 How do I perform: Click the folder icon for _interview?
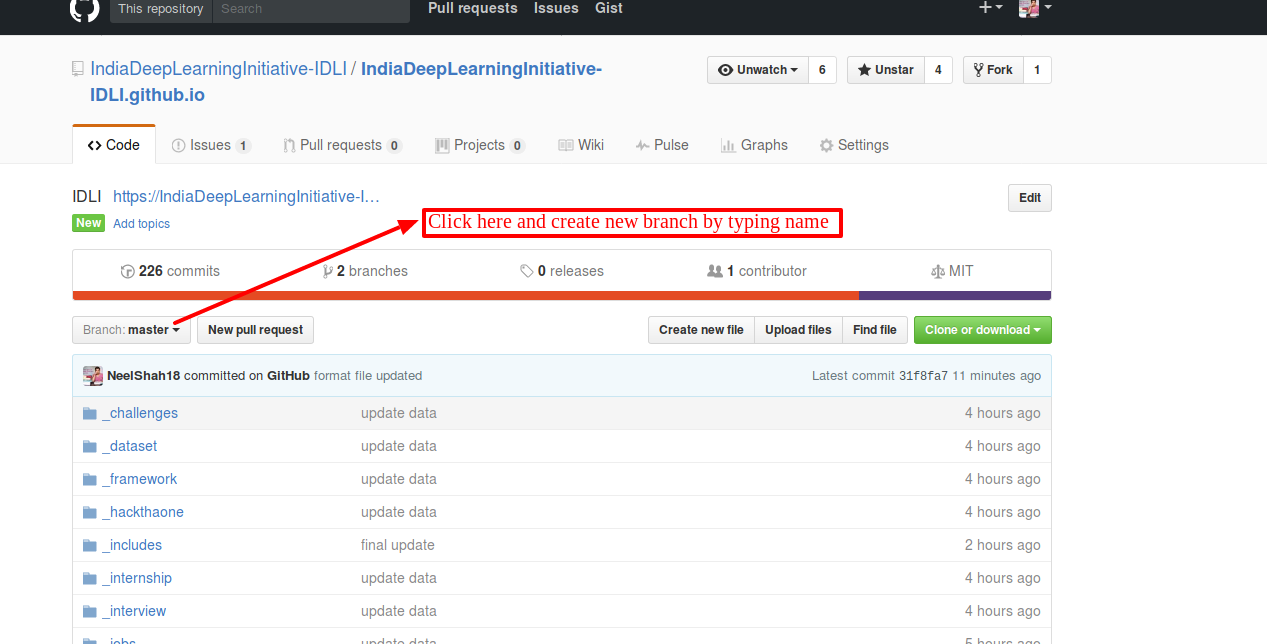pyautogui.click(x=90, y=611)
